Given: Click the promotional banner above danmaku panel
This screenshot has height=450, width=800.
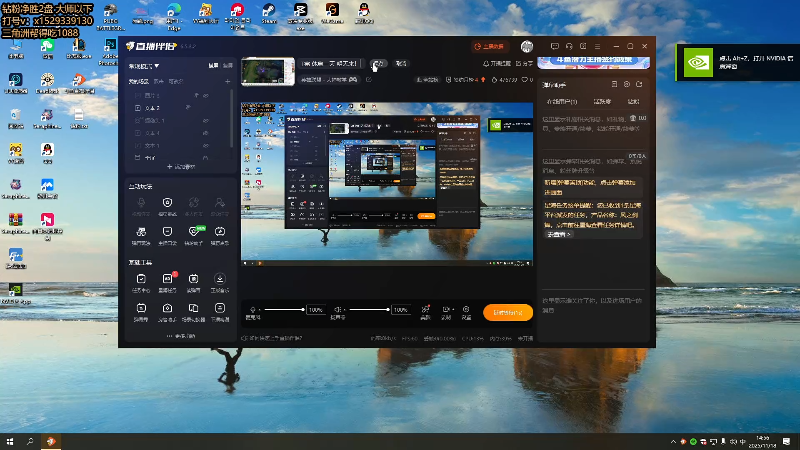Looking at the screenshot, I should click(593, 62).
